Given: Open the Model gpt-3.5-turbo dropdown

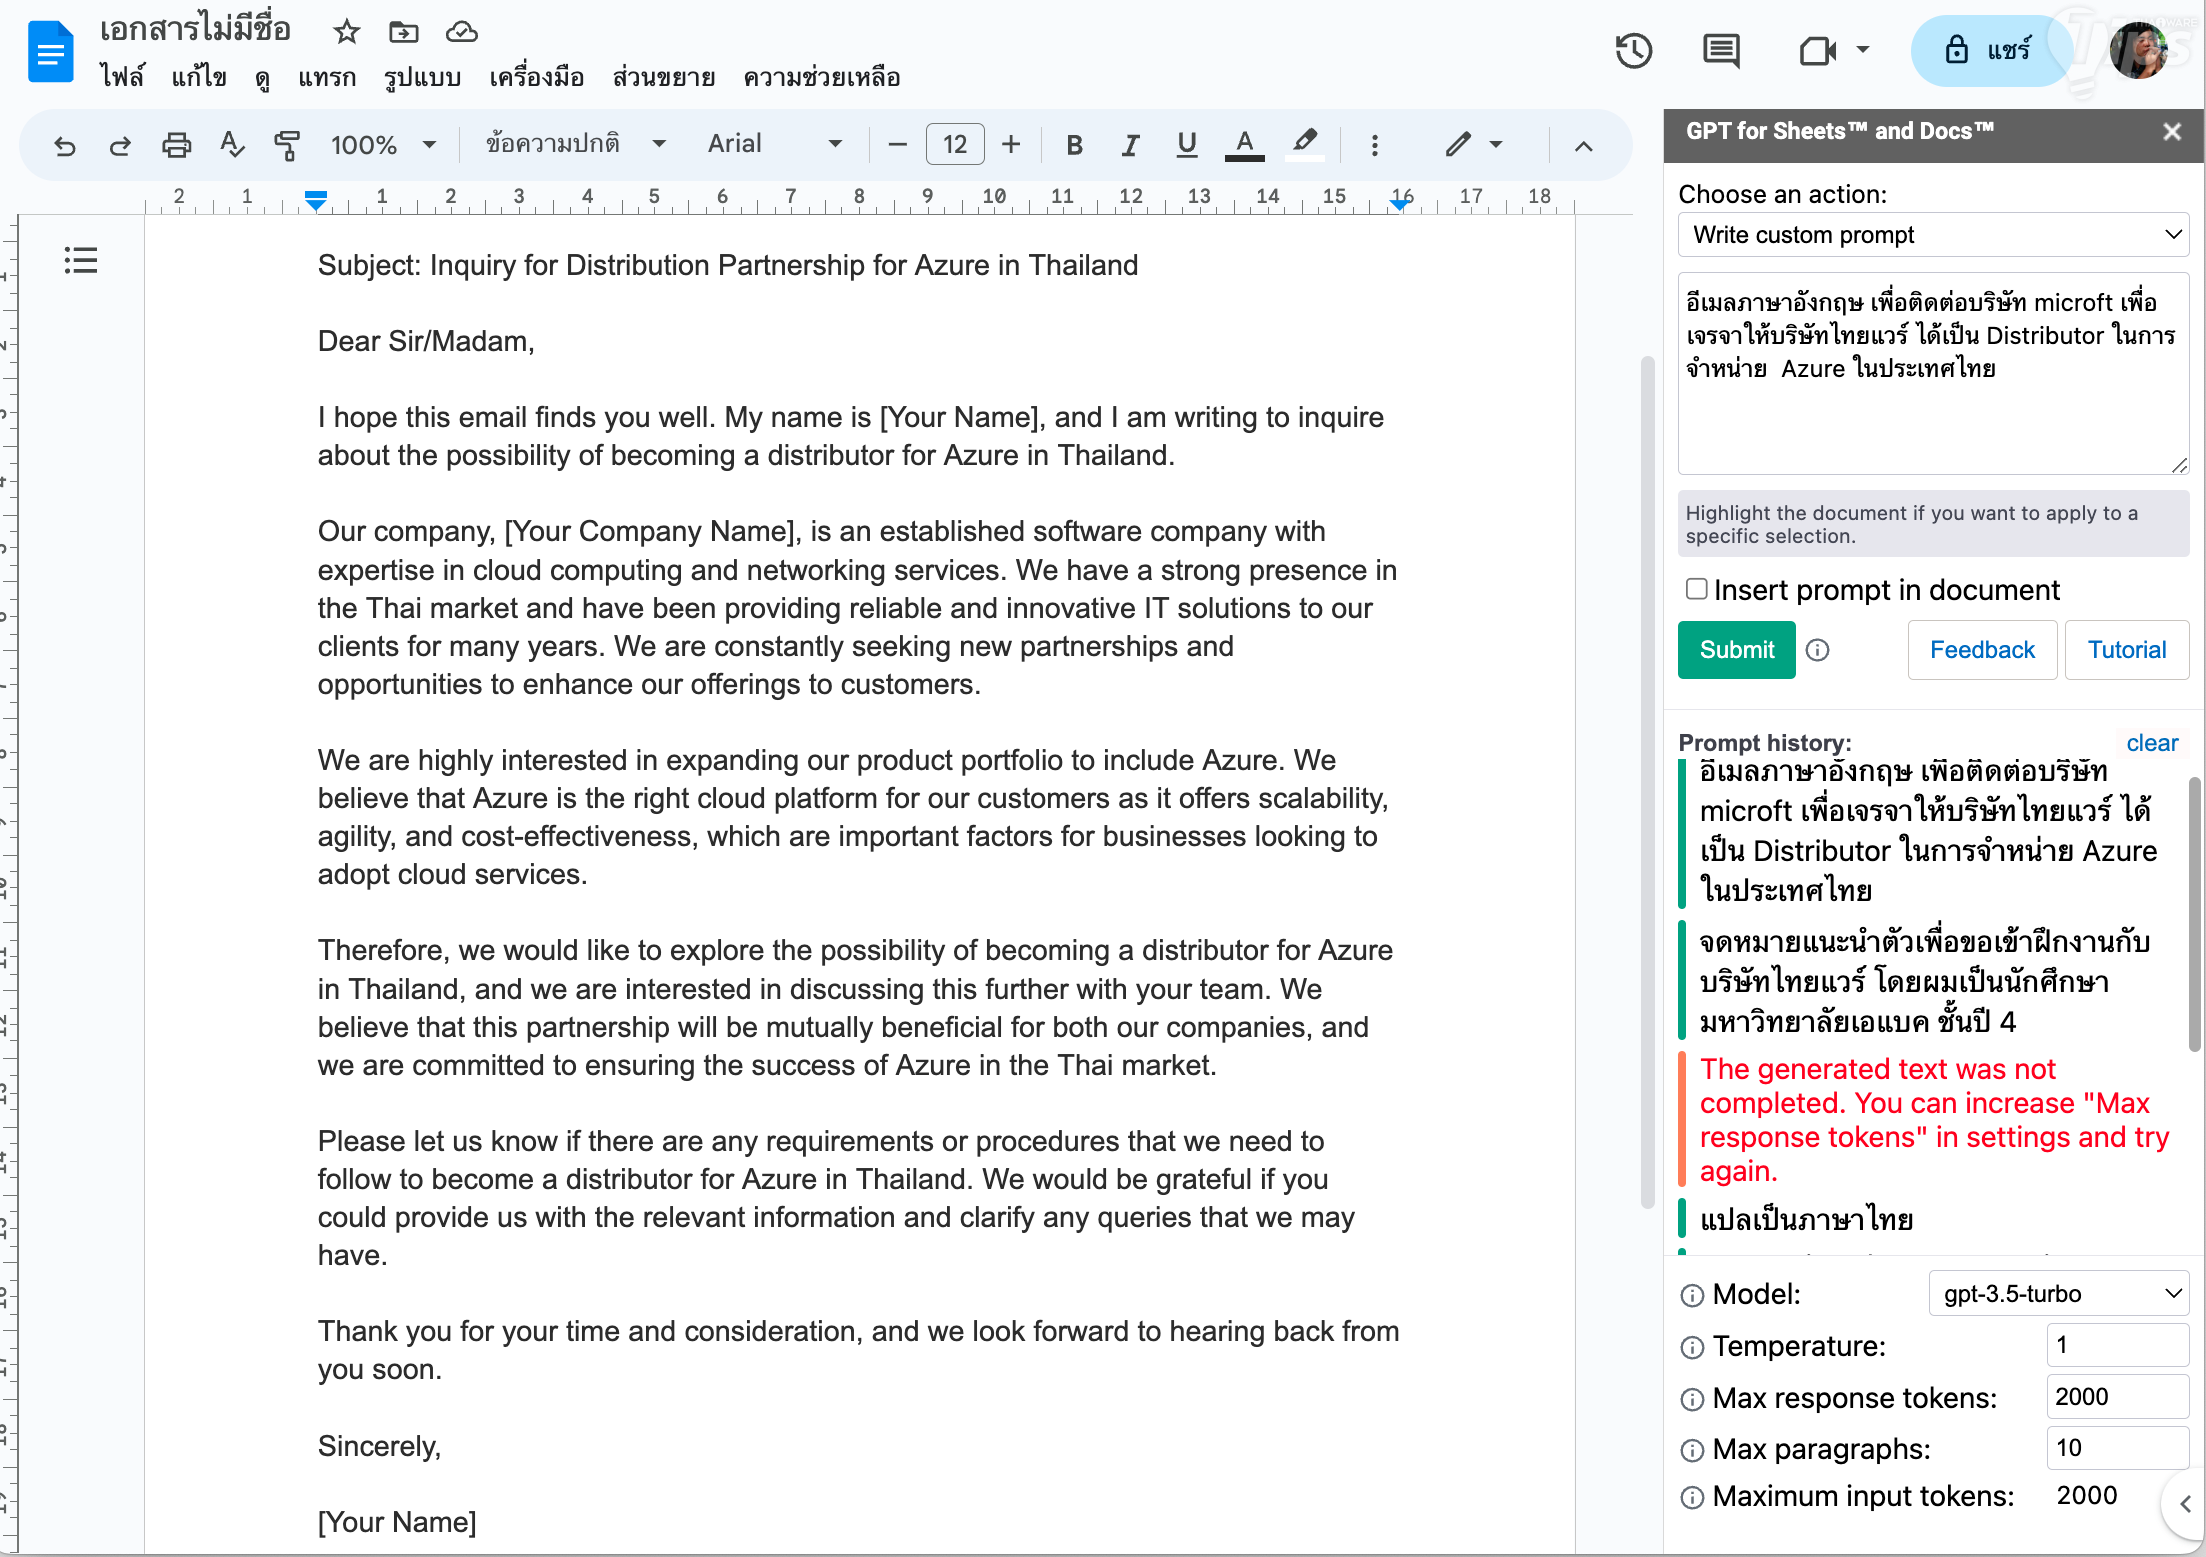Looking at the screenshot, I should tap(2058, 1294).
